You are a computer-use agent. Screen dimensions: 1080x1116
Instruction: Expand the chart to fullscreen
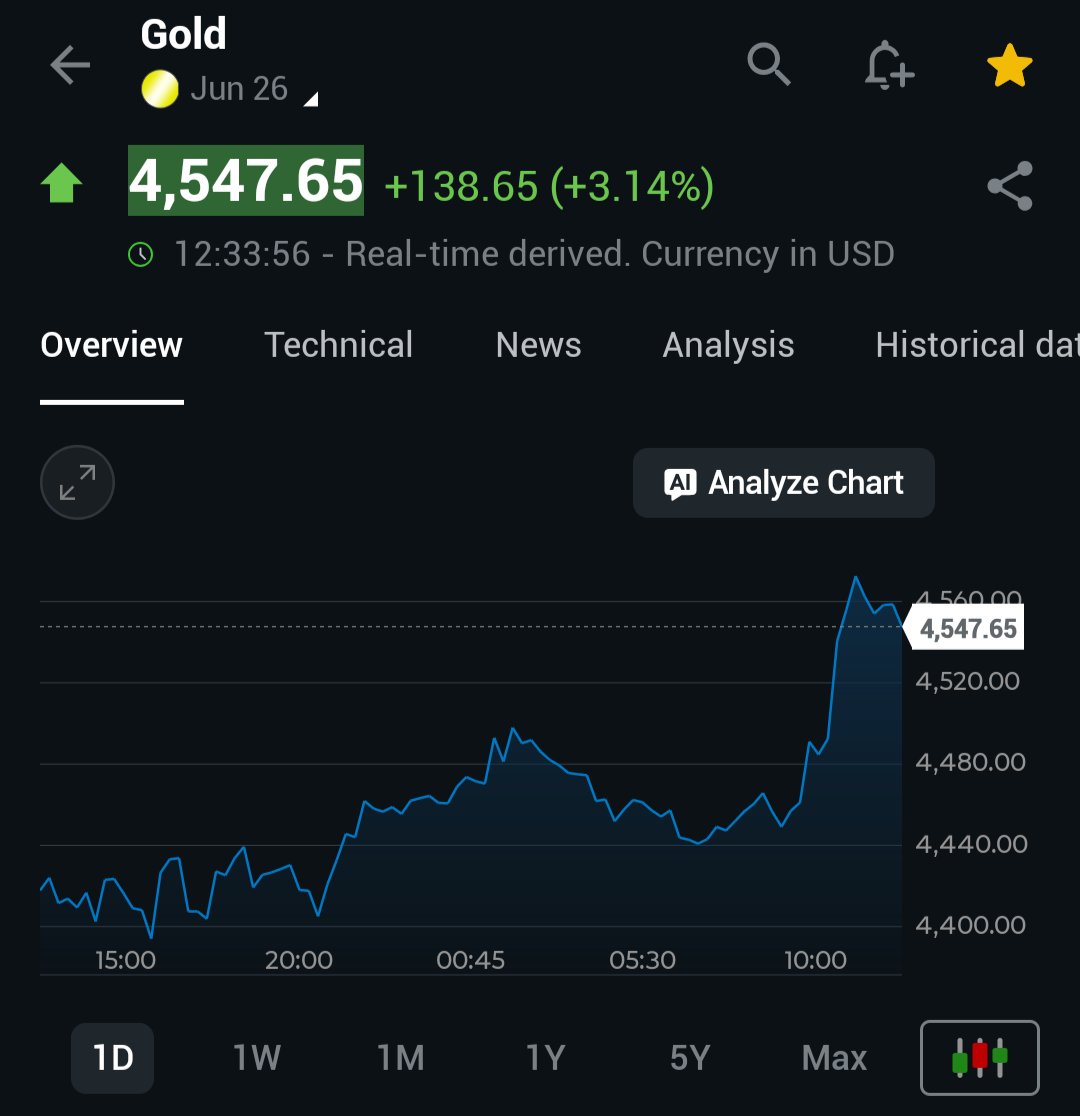(x=77, y=482)
